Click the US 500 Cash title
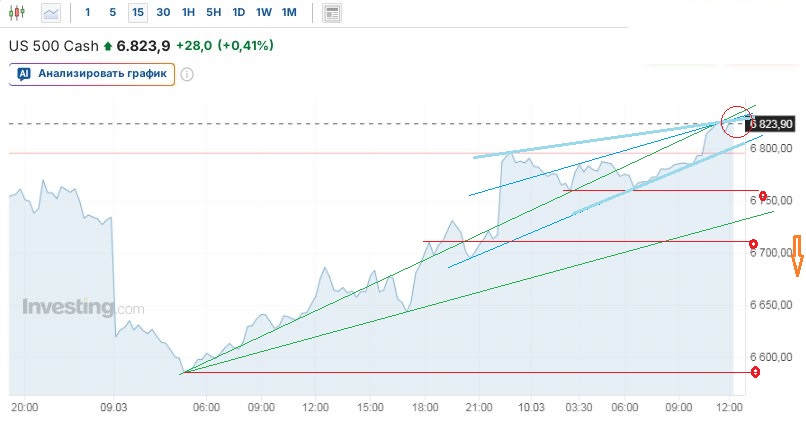The height and width of the screenshot is (421, 806). pos(53,46)
